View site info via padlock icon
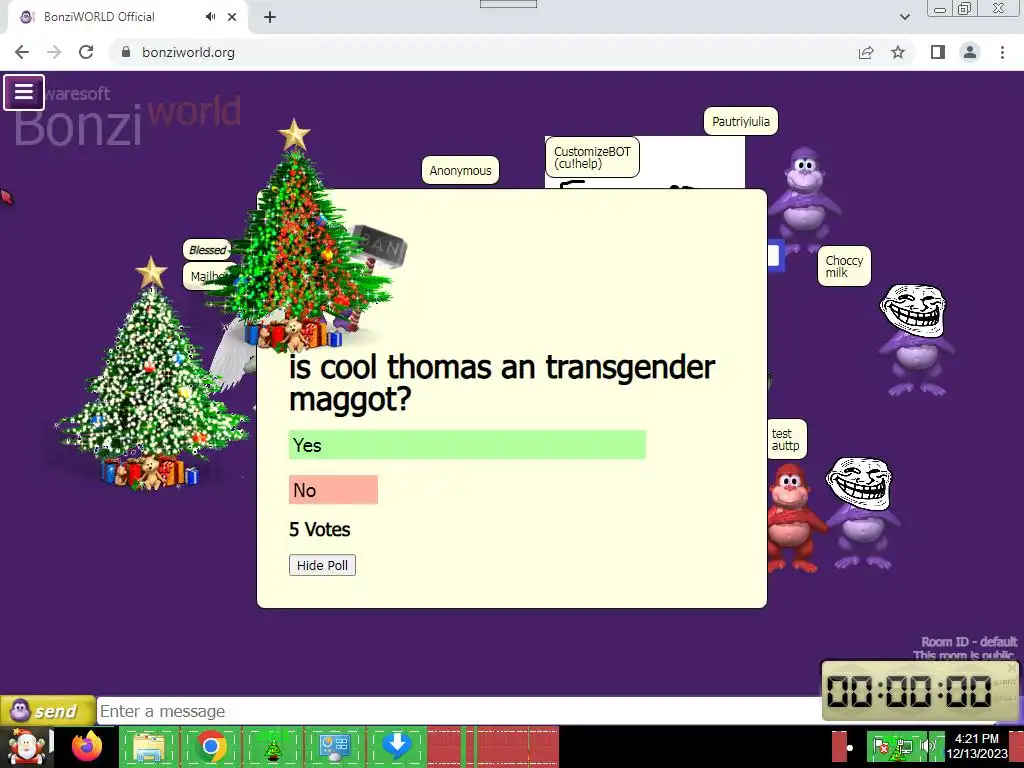The image size is (1024, 768). coord(126,52)
